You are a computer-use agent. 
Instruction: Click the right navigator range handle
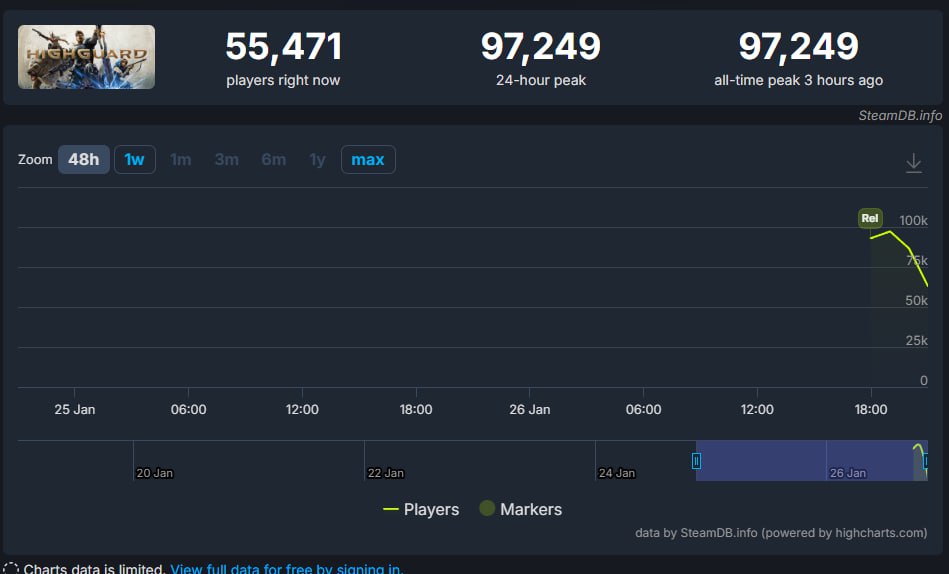926,461
